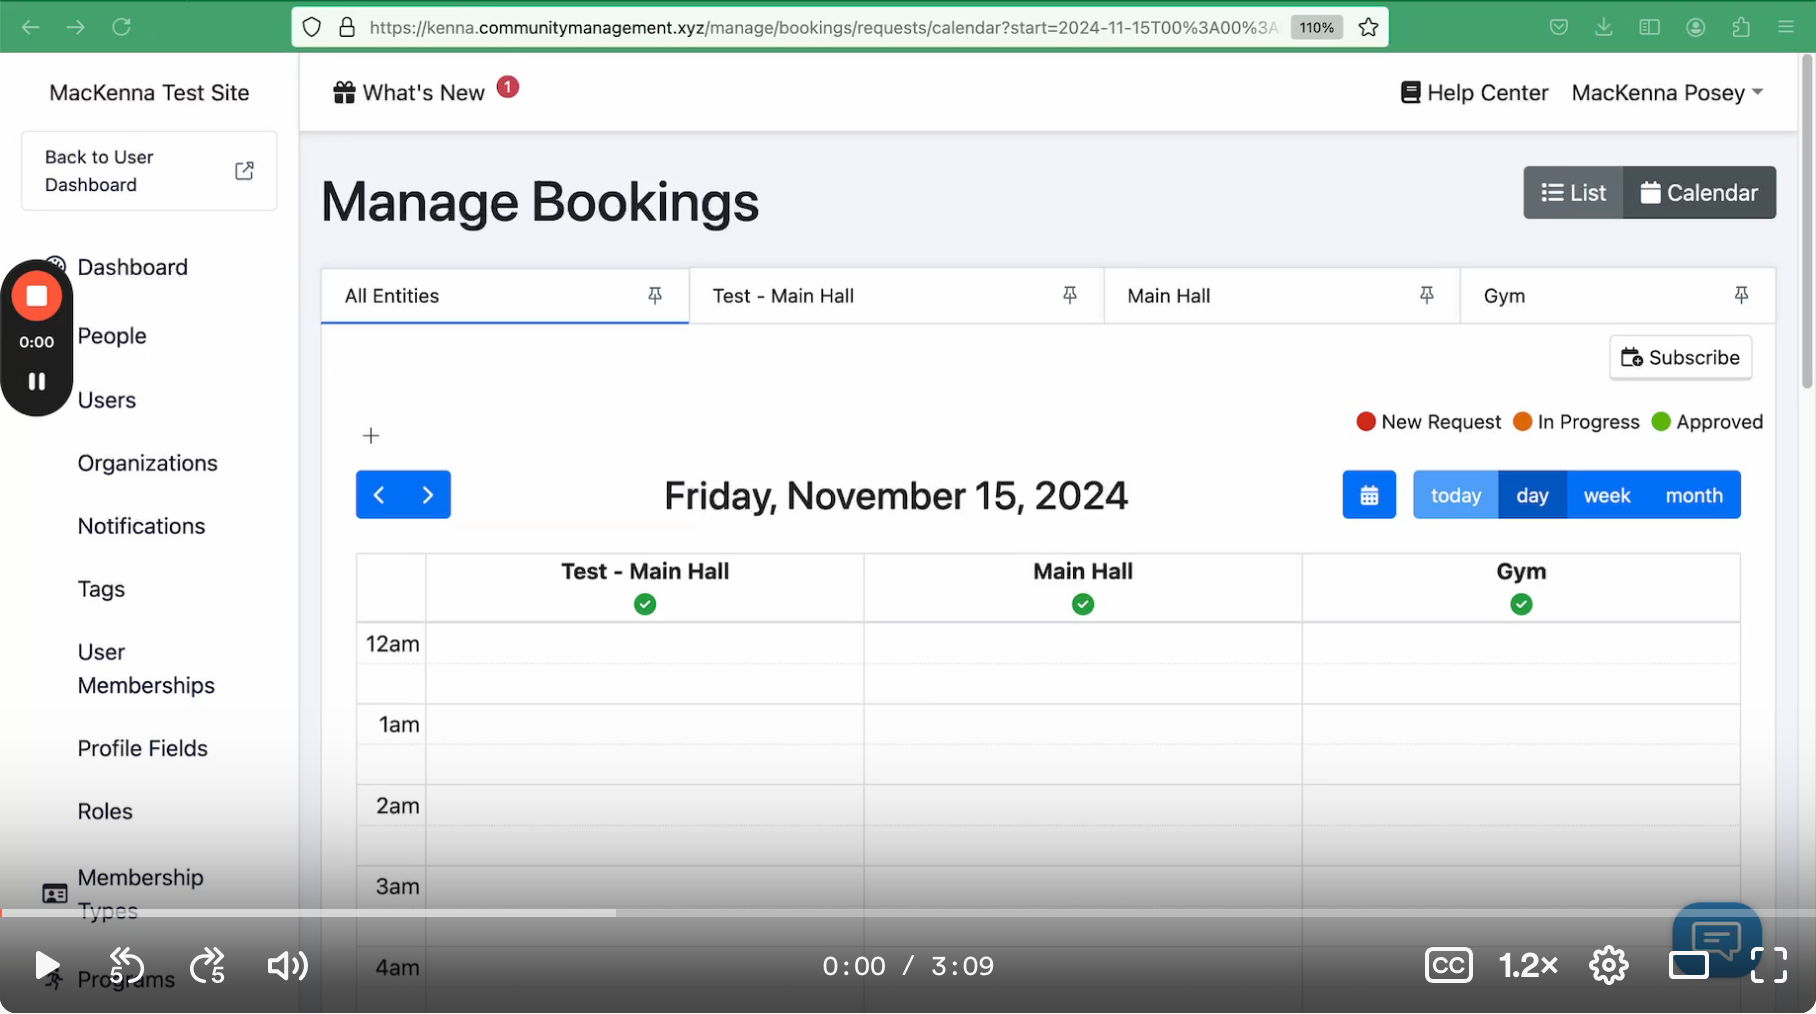
Task: Go to next day arrow
Action: click(x=428, y=495)
